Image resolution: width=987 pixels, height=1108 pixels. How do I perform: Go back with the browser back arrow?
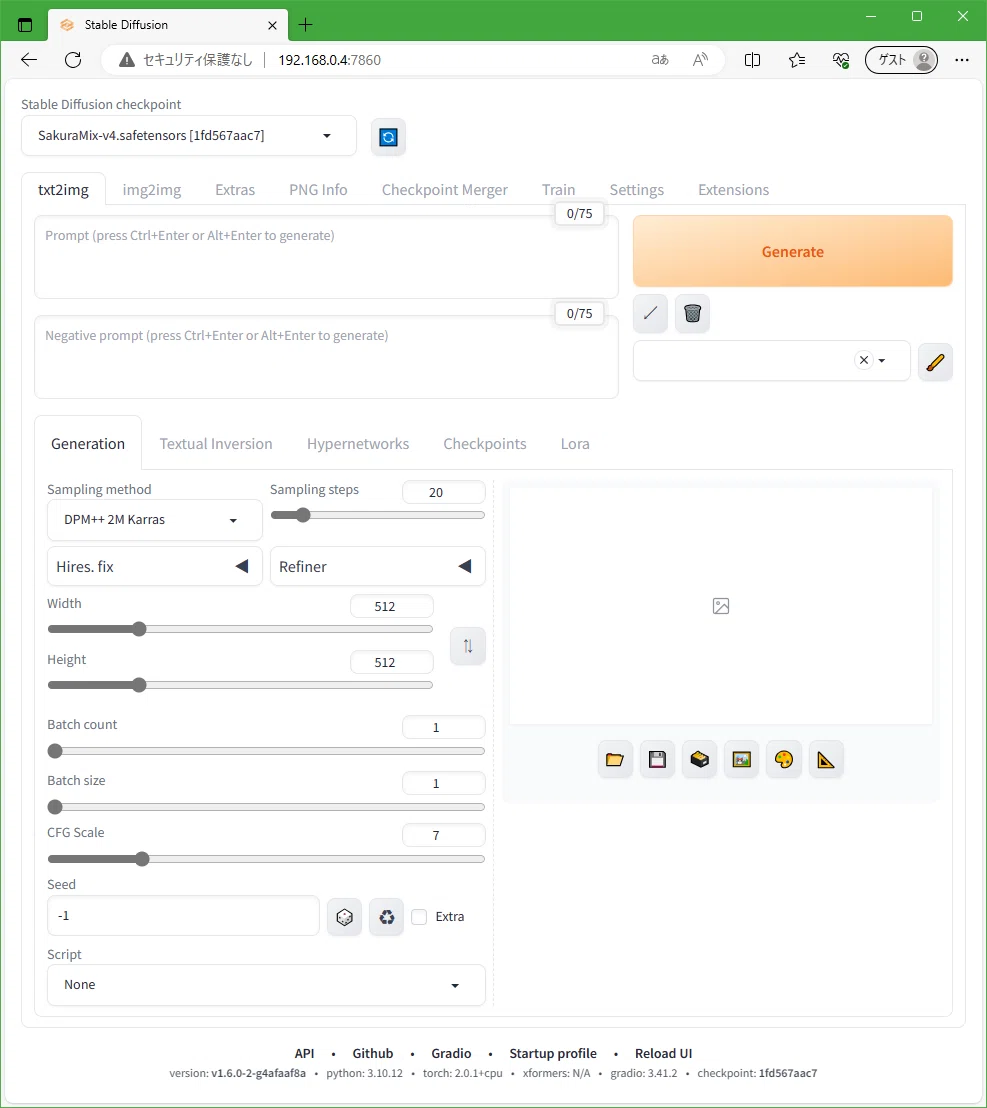coord(29,60)
